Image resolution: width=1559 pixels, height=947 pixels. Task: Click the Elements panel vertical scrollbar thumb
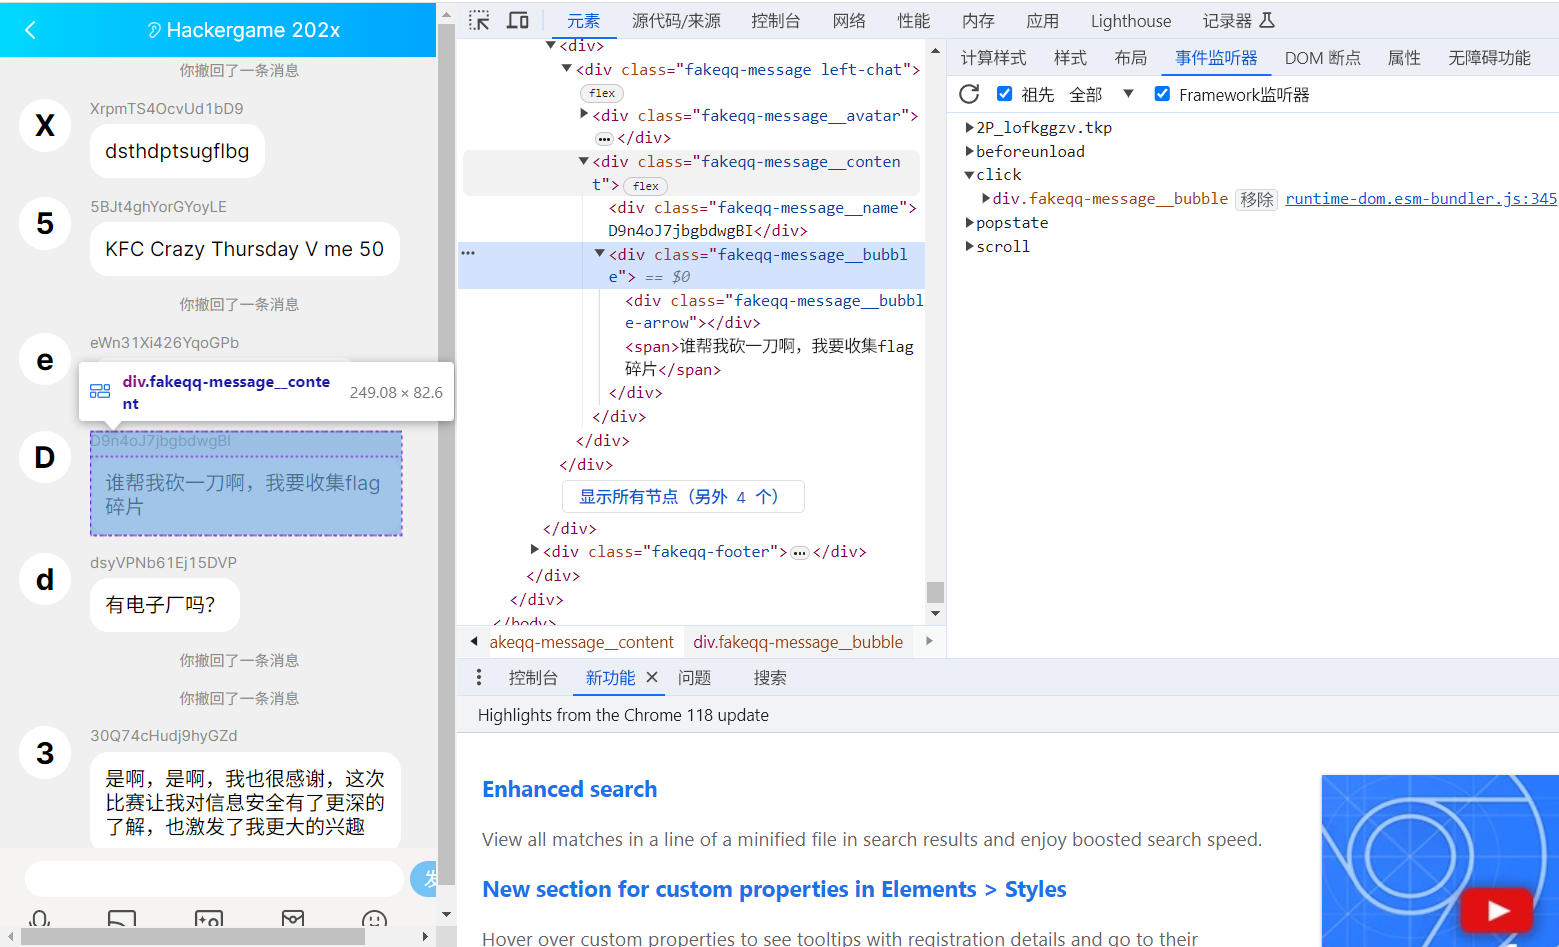point(935,592)
